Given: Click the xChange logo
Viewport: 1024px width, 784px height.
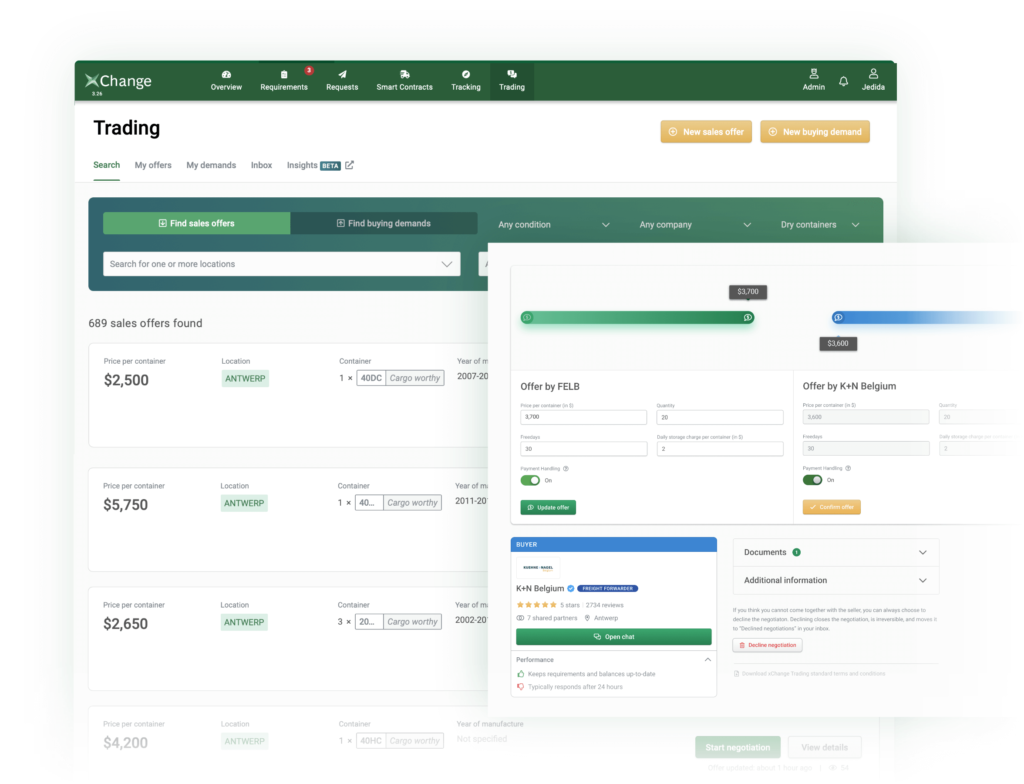Looking at the screenshot, I should [x=118, y=81].
